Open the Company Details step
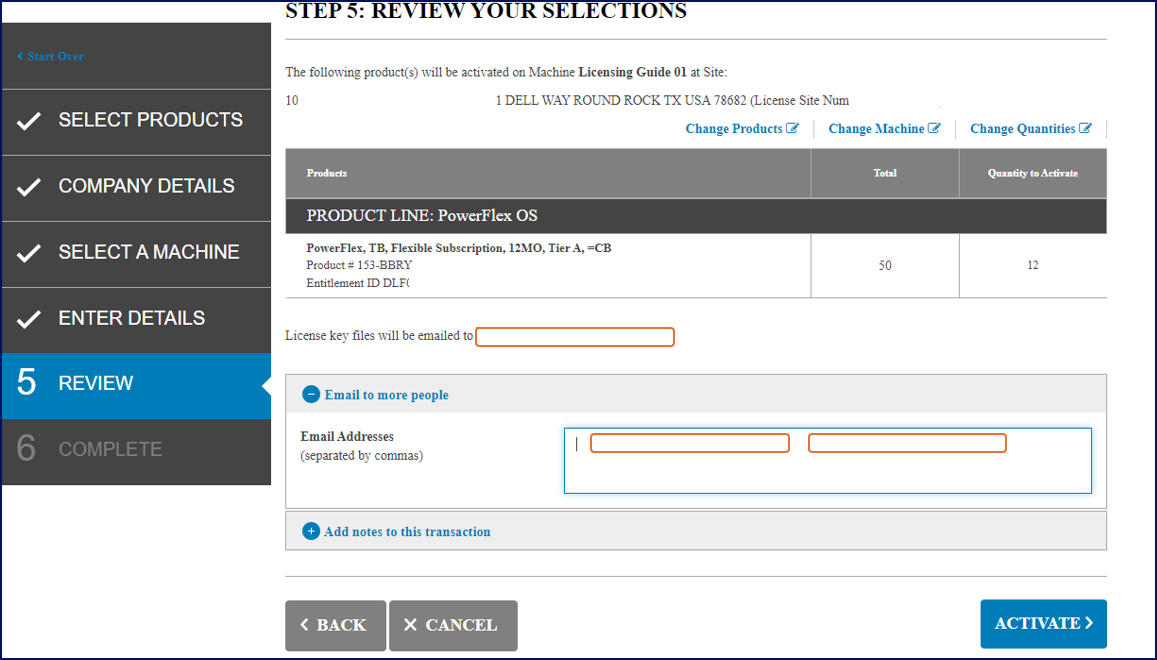The height and width of the screenshot is (660, 1157). point(137,188)
